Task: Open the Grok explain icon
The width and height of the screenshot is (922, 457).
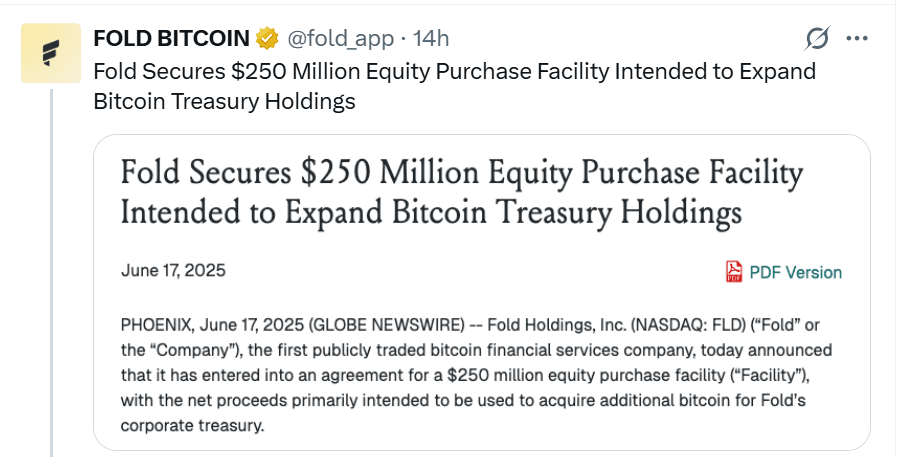Action: click(x=817, y=39)
